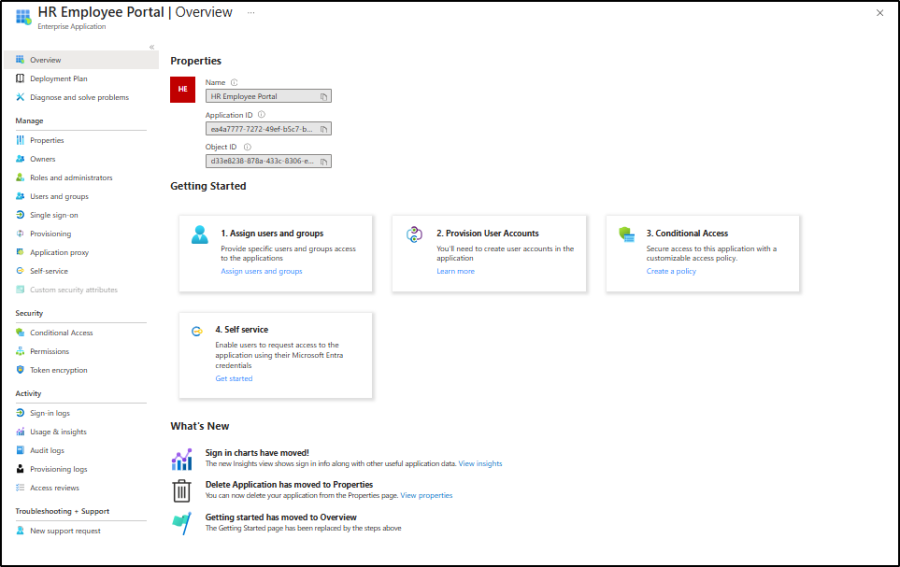Screen dimensions: 900x567
Task: Click the Object ID text field
Action: pyautogui.click(x=268, y=161)
